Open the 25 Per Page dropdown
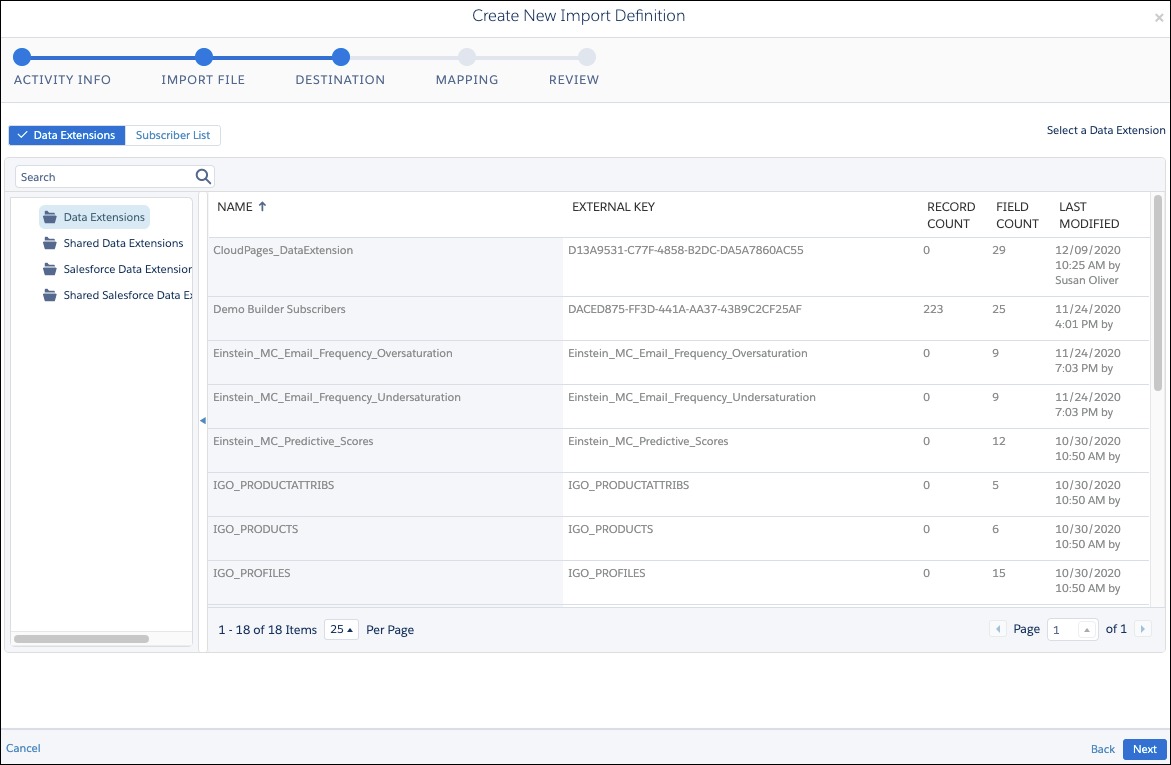This screenshot has width=1171, height=765. click(341, 629)
